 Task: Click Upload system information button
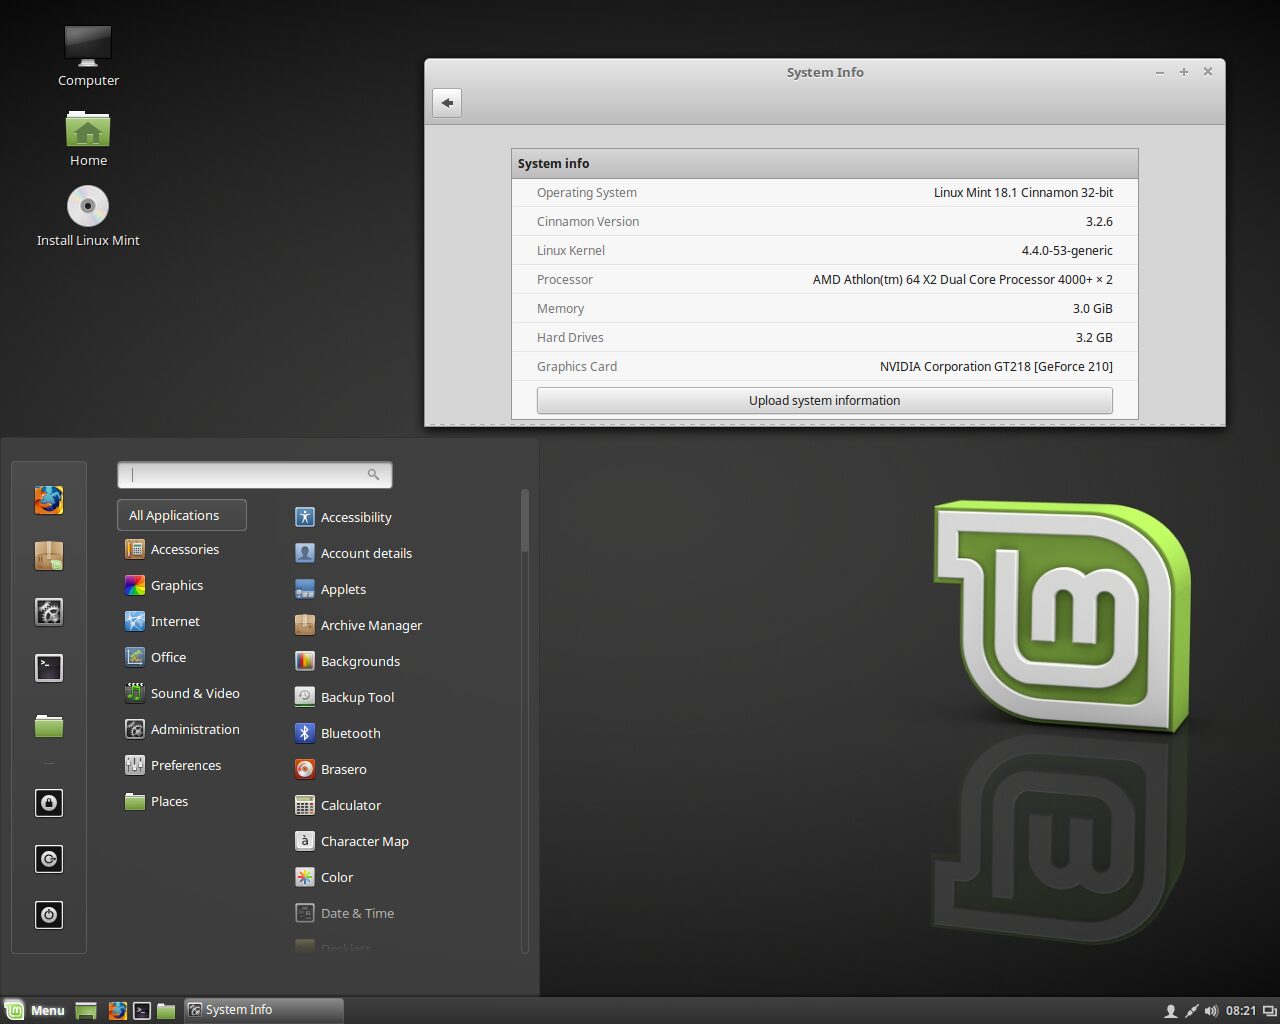[825, 400]
